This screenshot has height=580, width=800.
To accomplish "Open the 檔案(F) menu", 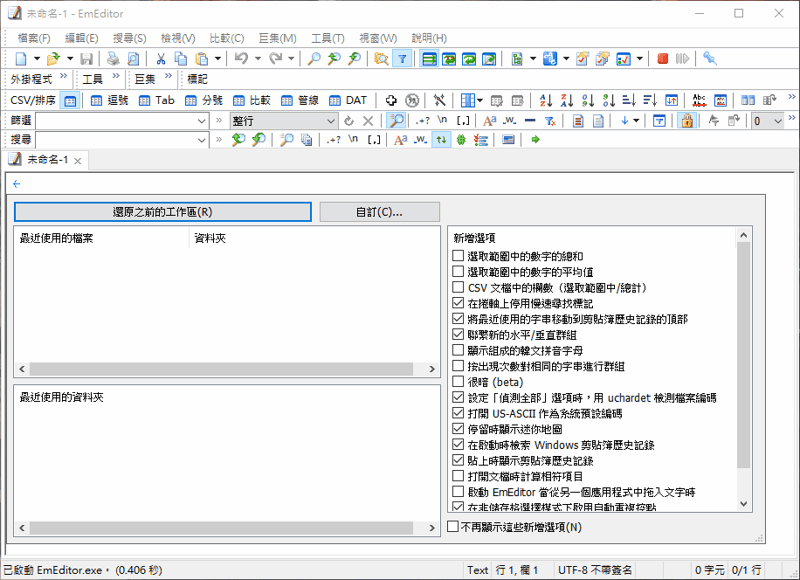I will click(x=34, y=38).
